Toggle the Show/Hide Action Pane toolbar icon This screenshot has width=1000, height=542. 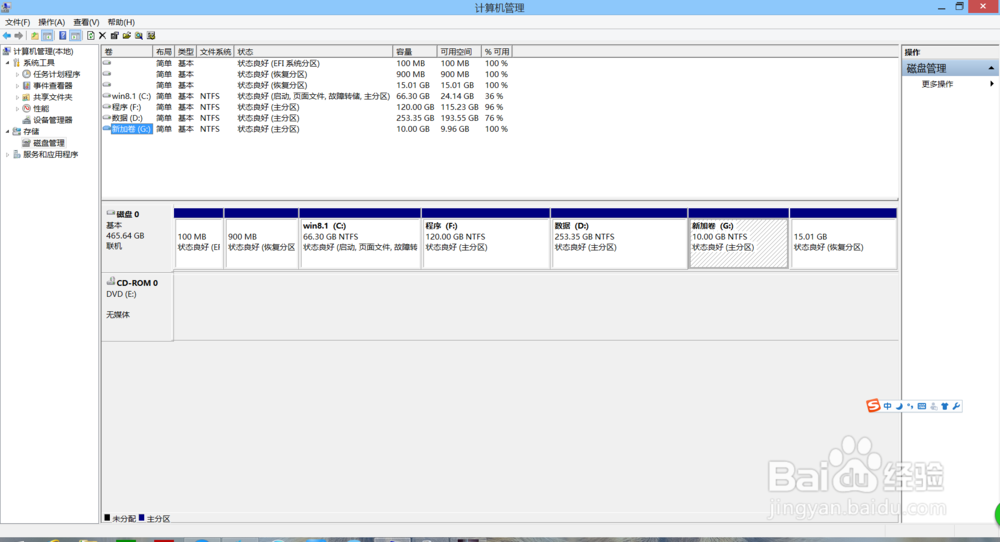tap(75, 36)
